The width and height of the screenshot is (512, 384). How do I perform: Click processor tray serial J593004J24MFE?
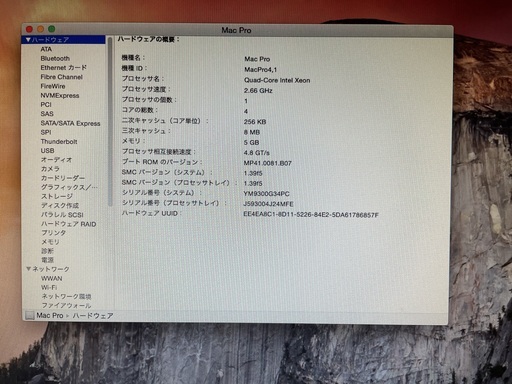[x=268, y=204]
